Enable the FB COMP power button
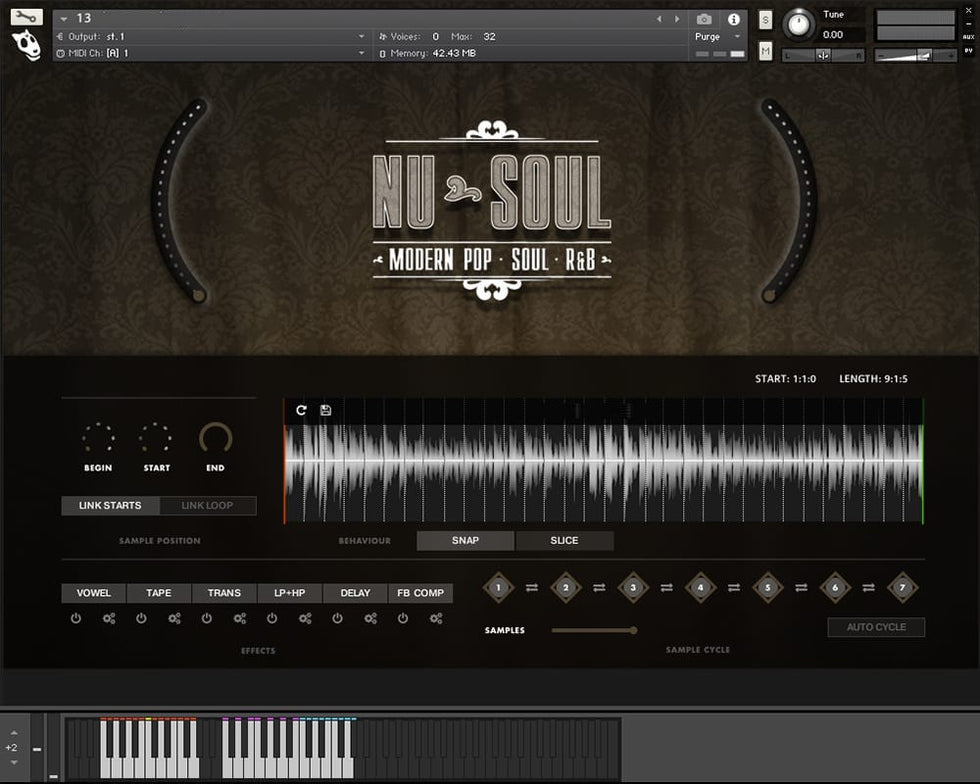The height and width of the screenshot is (784, 980). [403, 619]
